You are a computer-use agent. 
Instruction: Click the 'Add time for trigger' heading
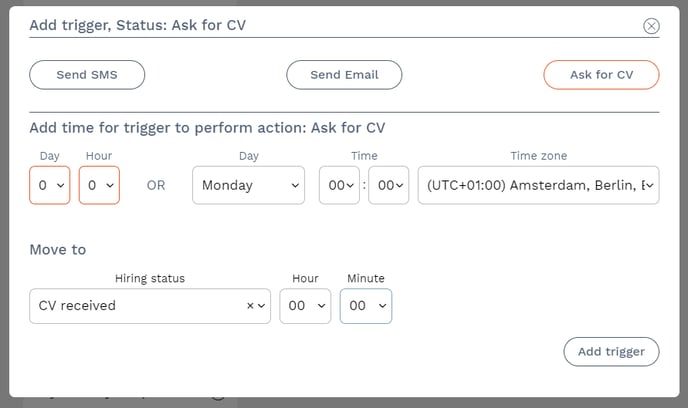pyautogui.click(x=207, y=128)
